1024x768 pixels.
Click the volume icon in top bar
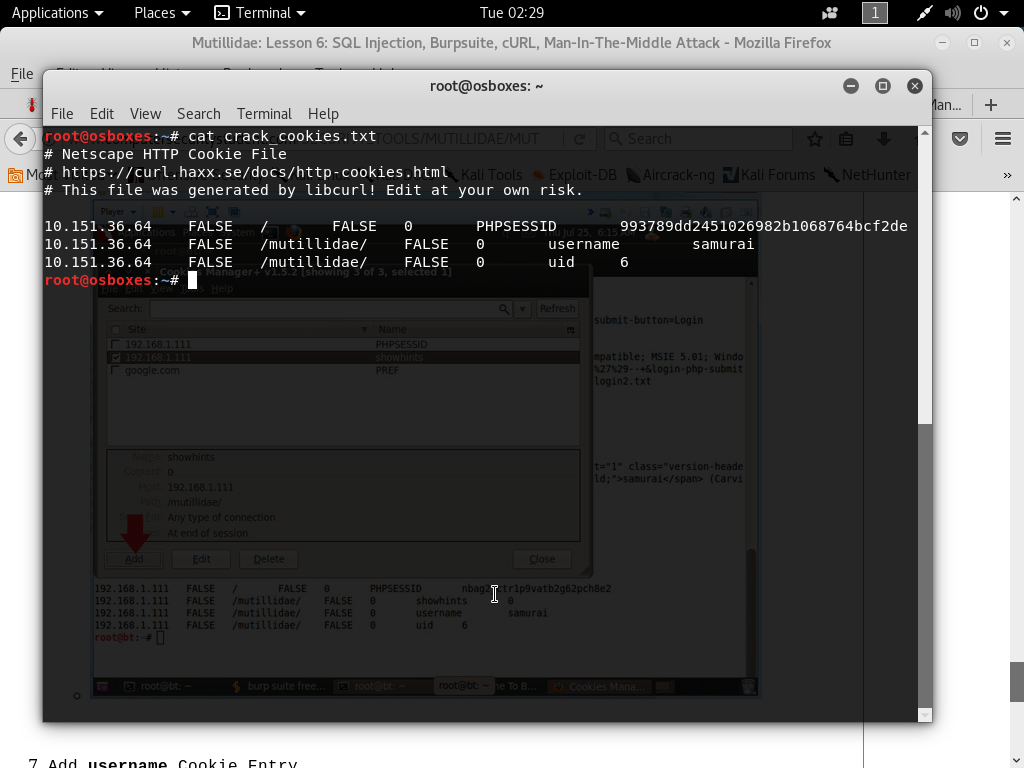pyautogui.click(x=956, y=13)
